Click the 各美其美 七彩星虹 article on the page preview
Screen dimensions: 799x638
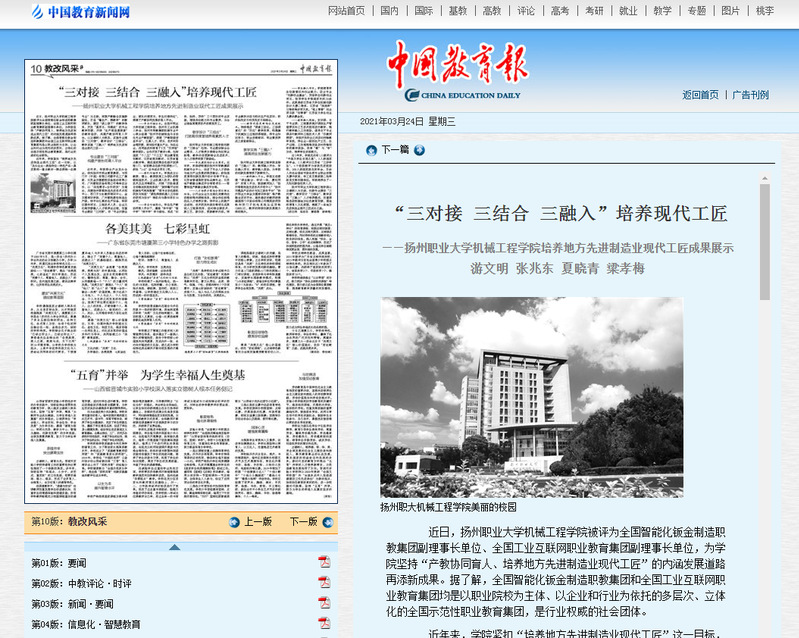tap(181, 230)
